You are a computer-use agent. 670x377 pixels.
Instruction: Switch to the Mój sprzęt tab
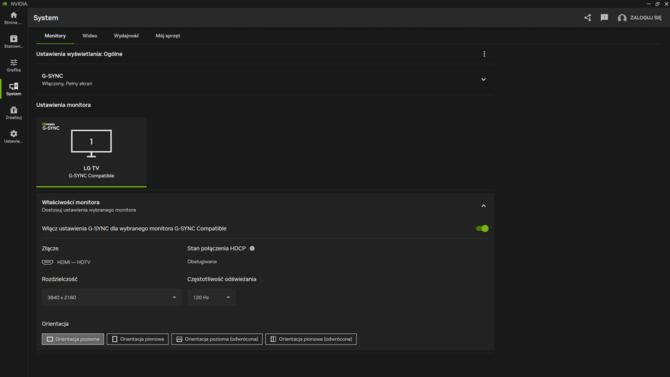[x=168, y=36]
